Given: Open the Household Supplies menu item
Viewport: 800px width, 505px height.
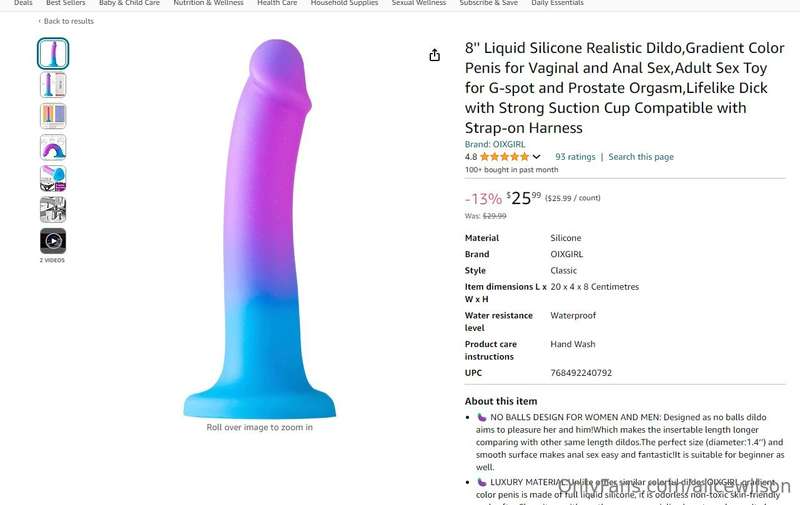Looking at the screenshot, I should click(x=344, y=3).
